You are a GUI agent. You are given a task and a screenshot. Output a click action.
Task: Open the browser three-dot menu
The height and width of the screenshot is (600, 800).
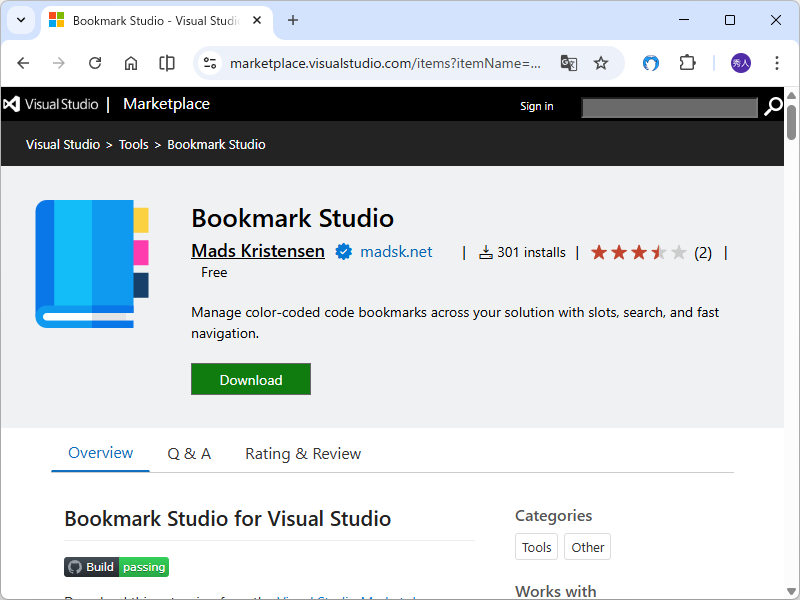[x=777, y=62]
